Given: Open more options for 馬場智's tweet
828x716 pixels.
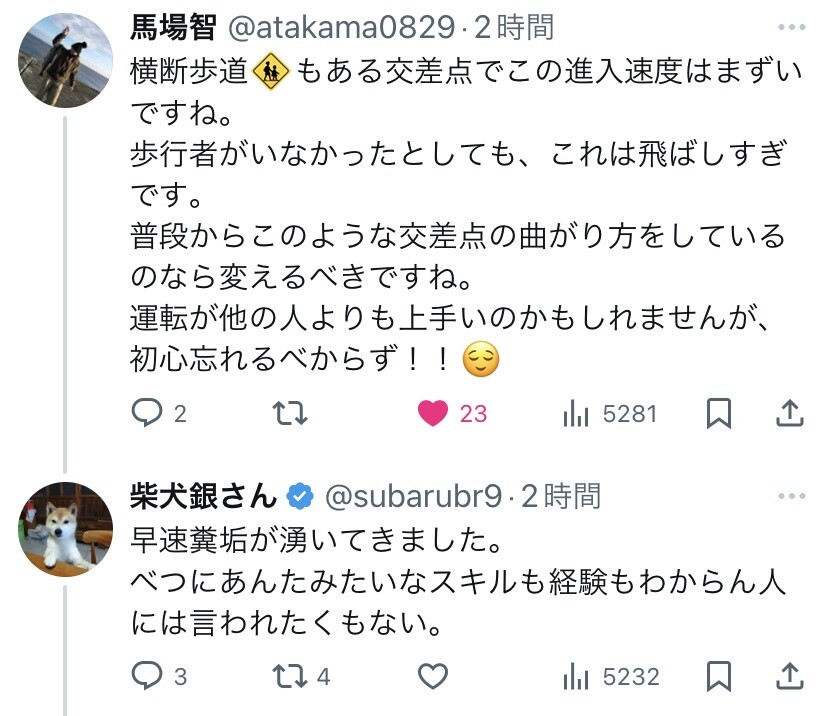Looking at the screenshot, I should tap(792, 27).
